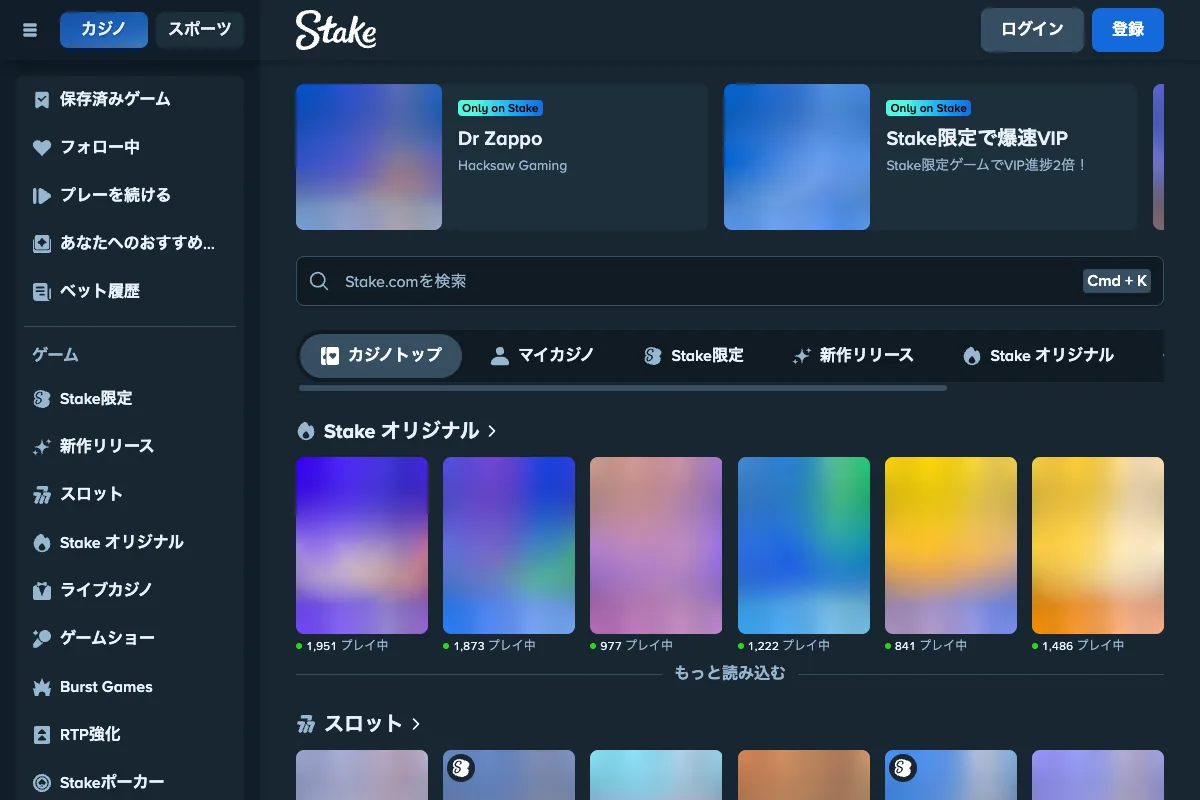Open the 新作リリース tab
Image resolution: width=1200 pixels, height=800 pixels.
pyautogui.click(x=853, y=355)
